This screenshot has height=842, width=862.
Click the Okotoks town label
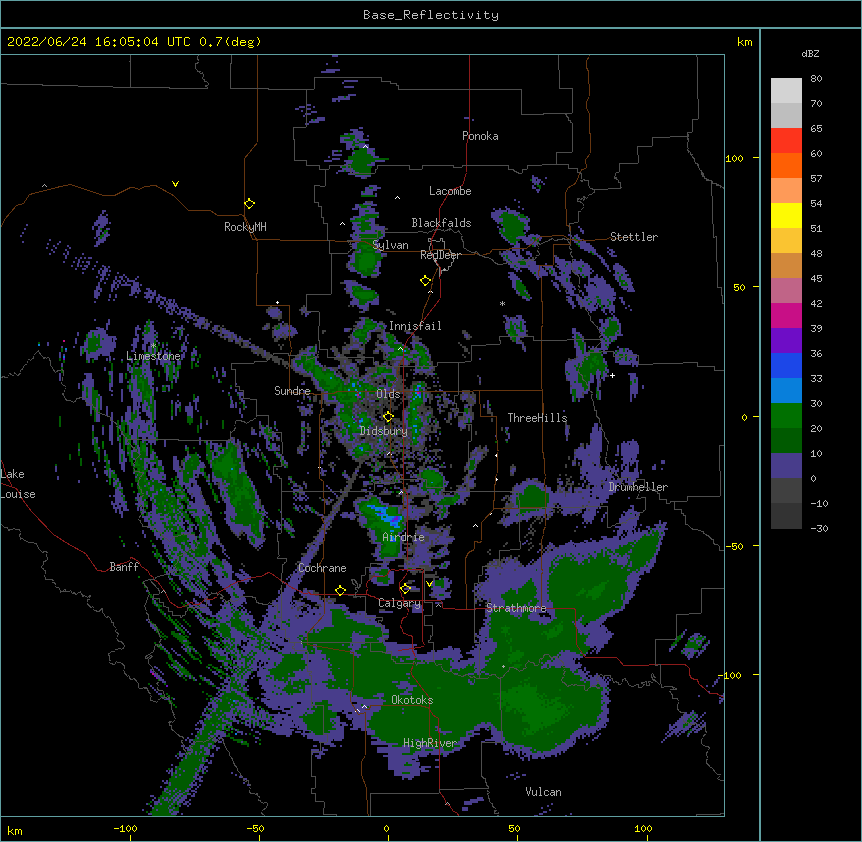[x=412, y=700]
